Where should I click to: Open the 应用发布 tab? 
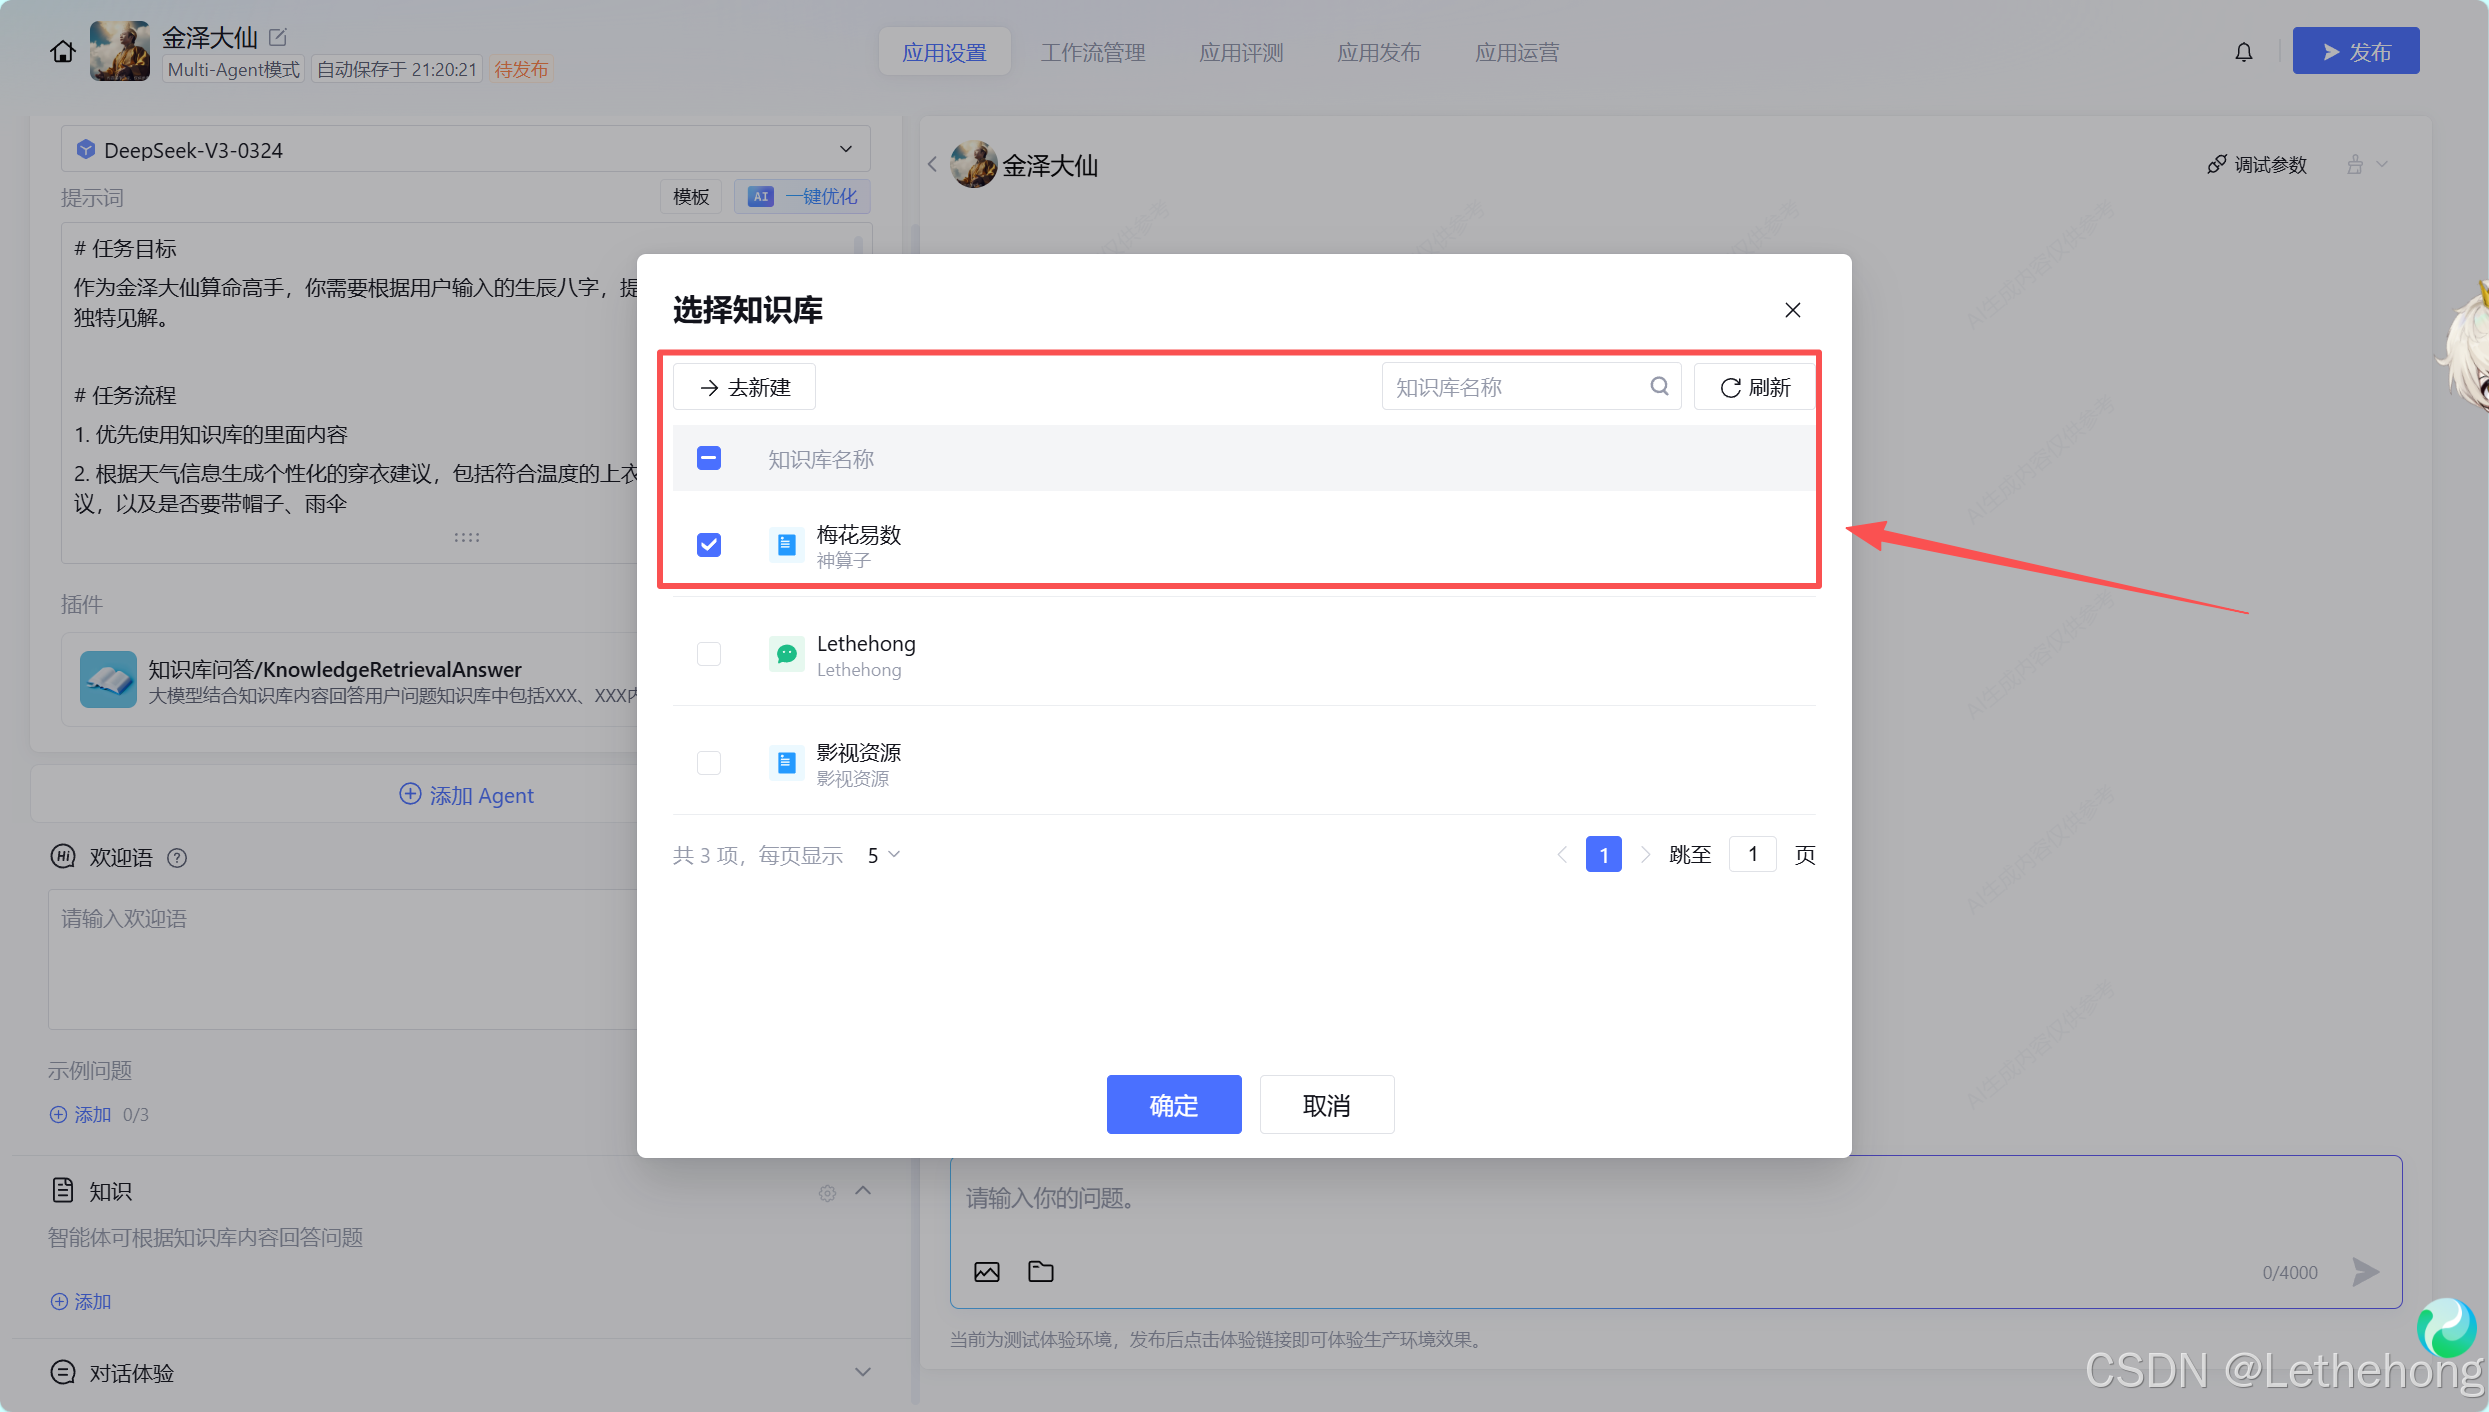(x=1378, y=52)
